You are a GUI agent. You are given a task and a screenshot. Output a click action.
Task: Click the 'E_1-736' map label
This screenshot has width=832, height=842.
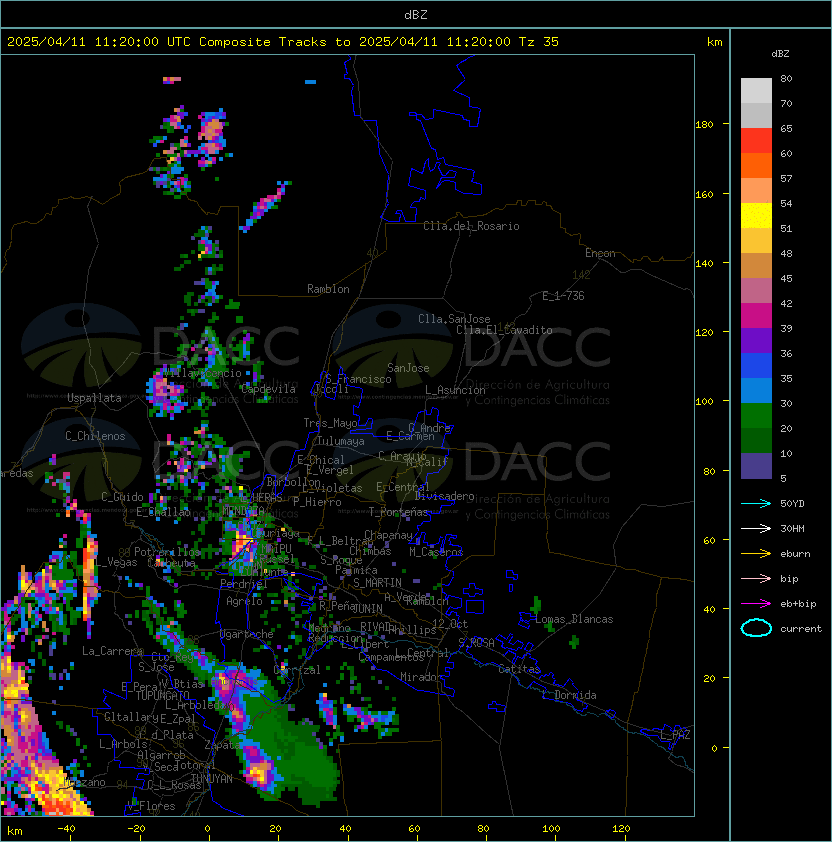563,296
